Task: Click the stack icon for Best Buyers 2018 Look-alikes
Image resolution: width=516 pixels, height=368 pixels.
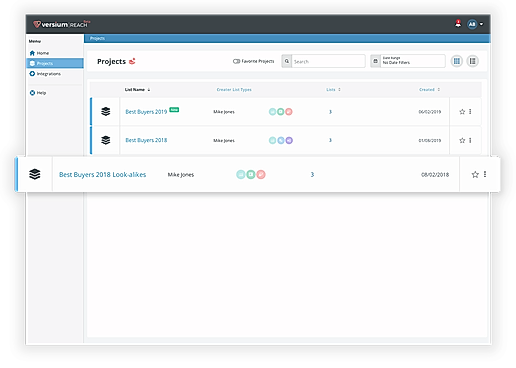Action: tap(35, 174)
